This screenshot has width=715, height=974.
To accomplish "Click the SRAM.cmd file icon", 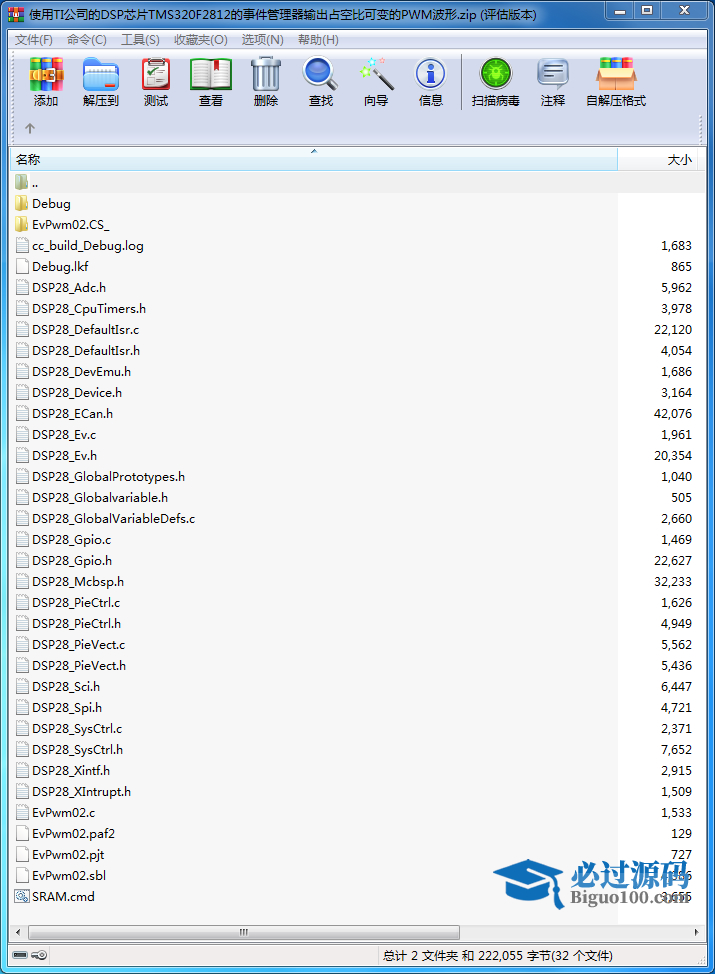I will (22, 896).
